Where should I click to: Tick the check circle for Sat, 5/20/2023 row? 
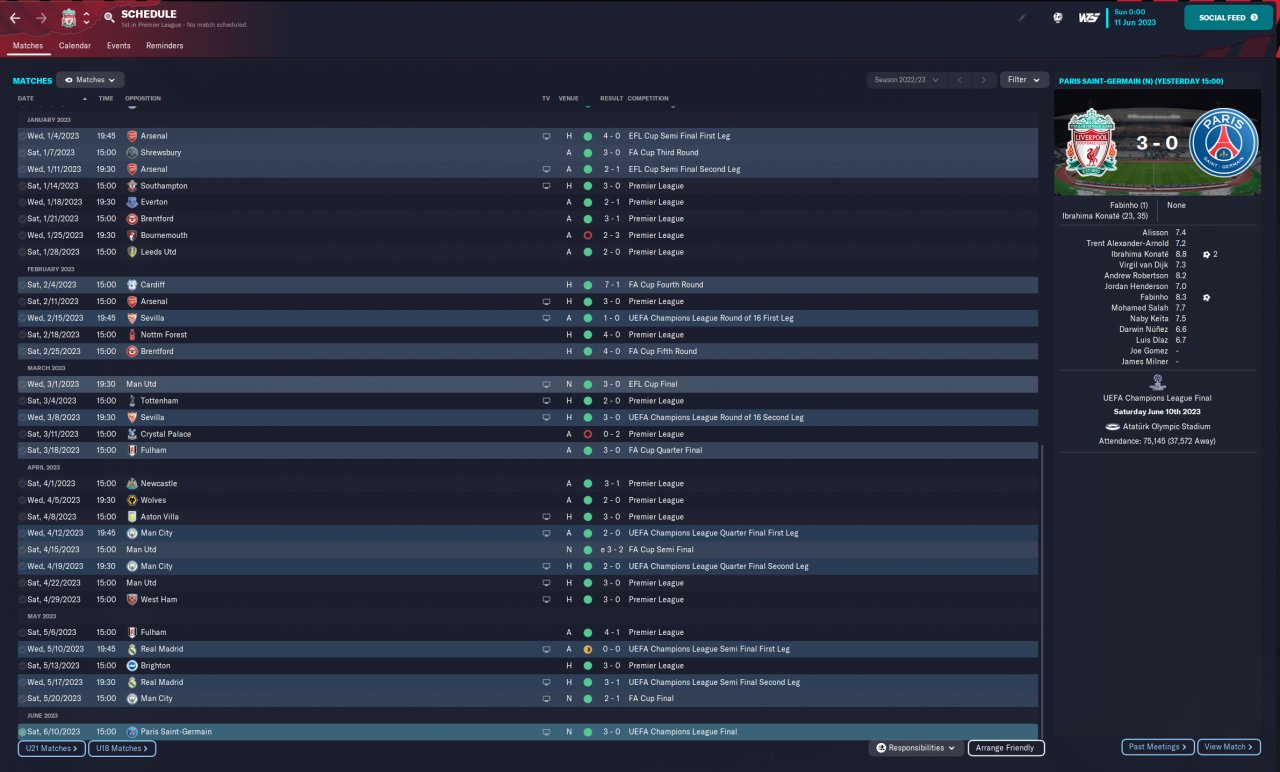pyautogui.click(x=23, y=699)
